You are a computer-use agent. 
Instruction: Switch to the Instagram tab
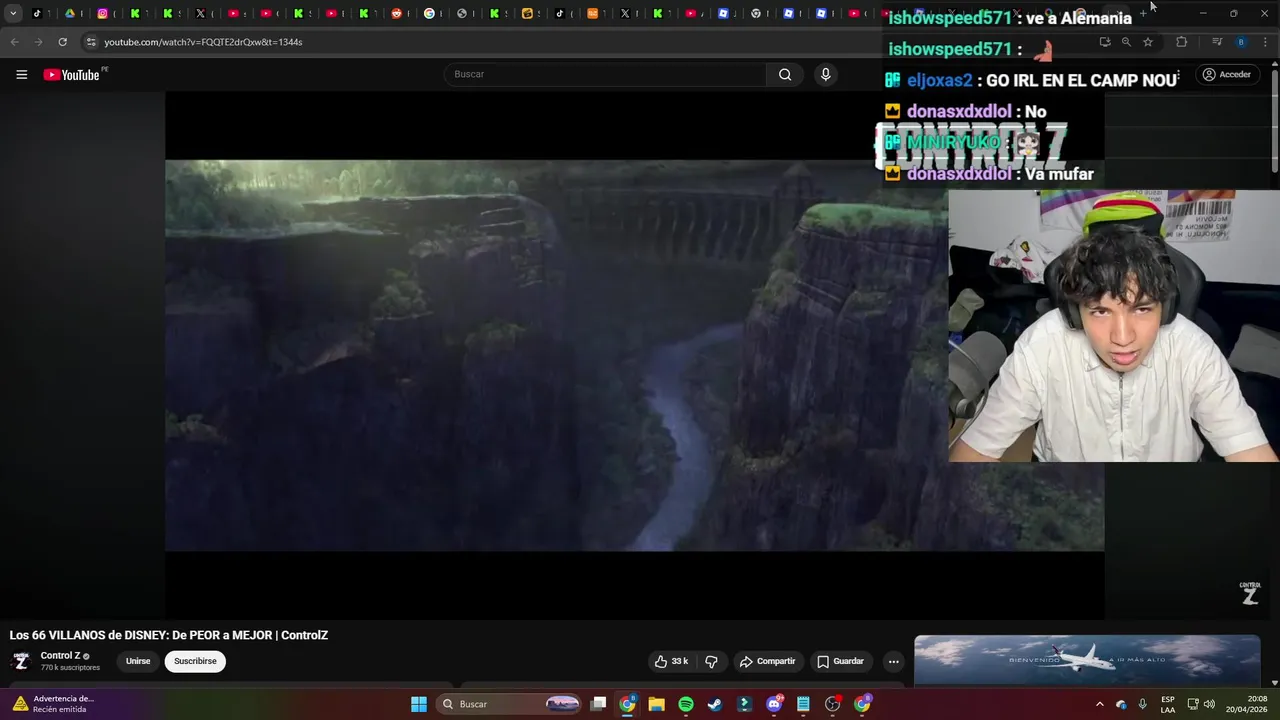pyautogui.click(x=102, y=13)
